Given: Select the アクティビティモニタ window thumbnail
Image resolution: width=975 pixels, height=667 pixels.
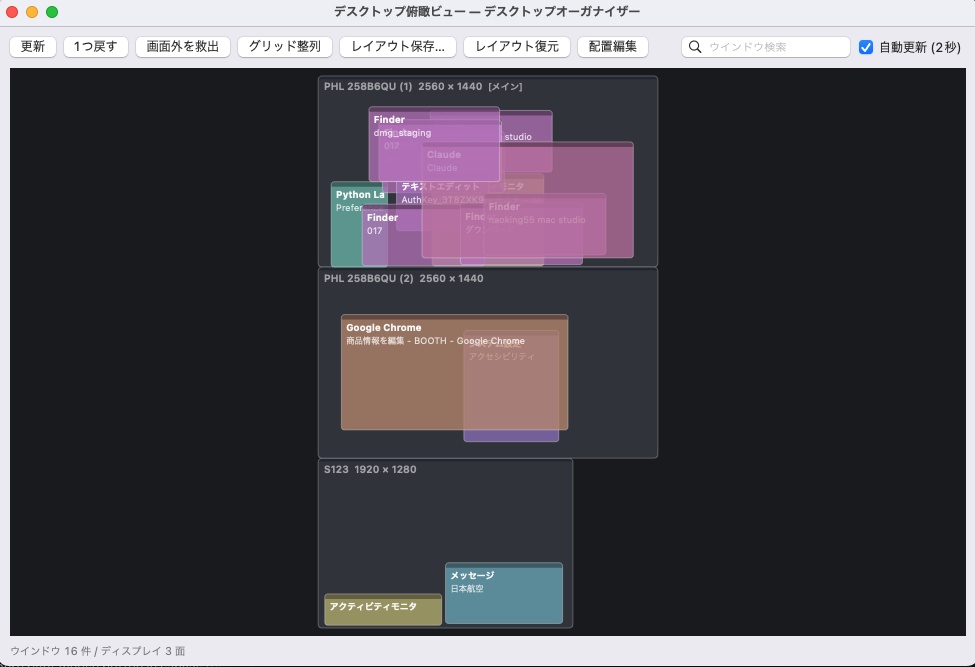Looking at the screenshot, I should (x=383, y=609).
